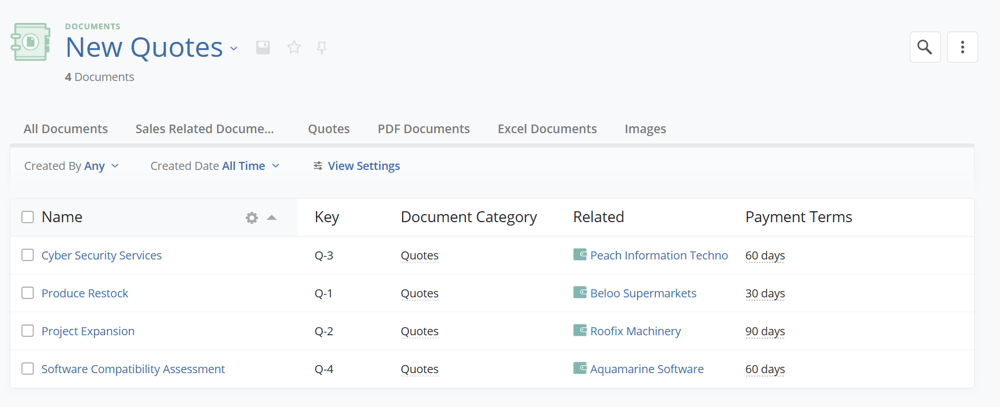1000x407 pixels.
Task: Switch to the Excel Documents tab
Action: (x=547, y=129)
